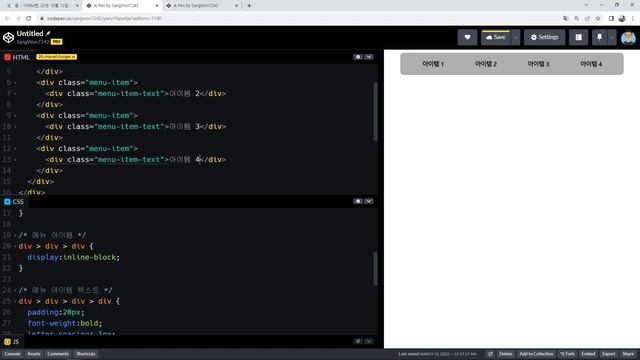Open the Comments panel

[x=58, y=354]
